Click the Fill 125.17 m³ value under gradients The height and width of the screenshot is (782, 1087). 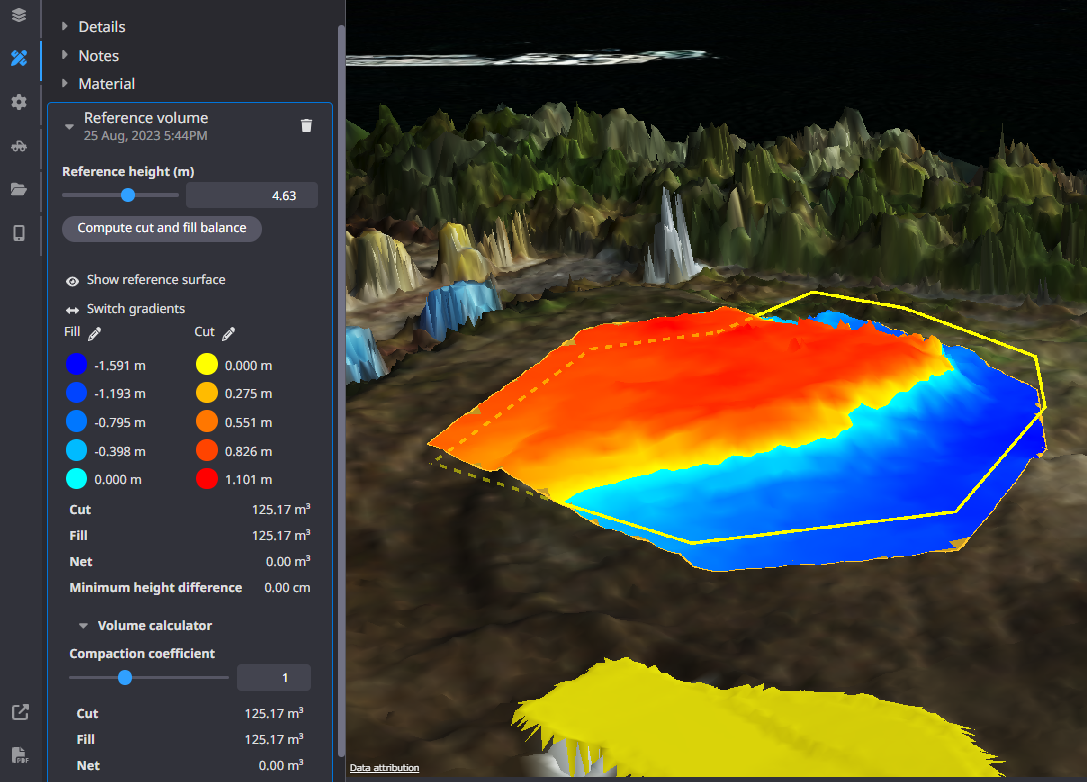[281, 536]
